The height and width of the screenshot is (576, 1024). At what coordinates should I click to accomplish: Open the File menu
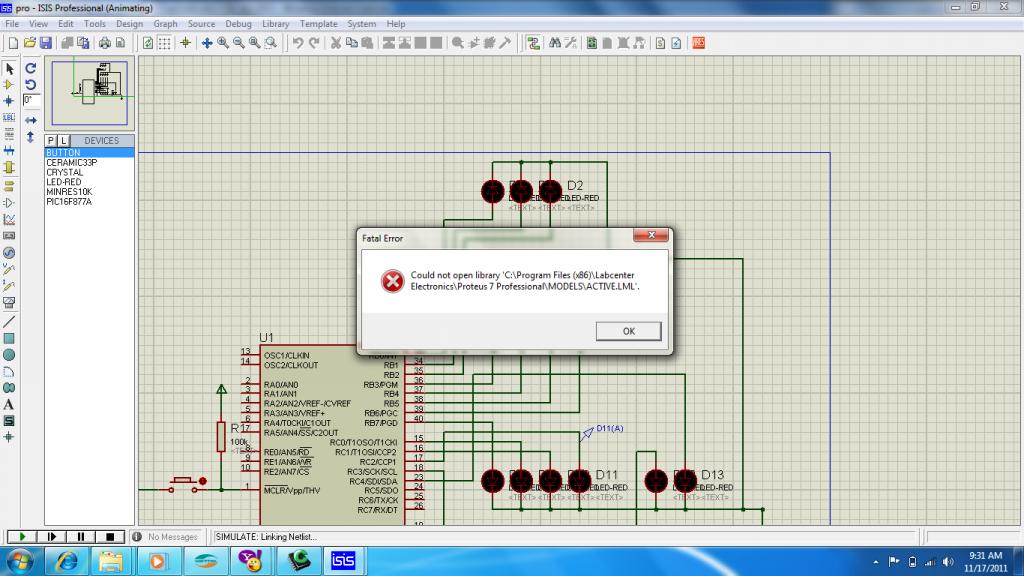(x=12, y=24)
